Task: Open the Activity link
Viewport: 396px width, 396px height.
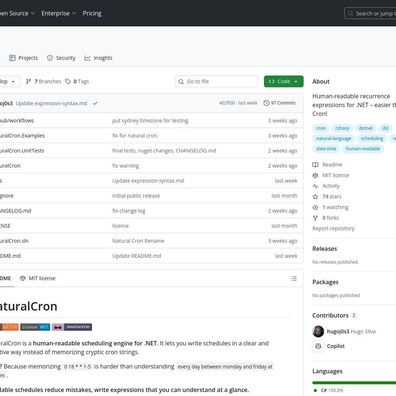Action: tap(331, 186)
